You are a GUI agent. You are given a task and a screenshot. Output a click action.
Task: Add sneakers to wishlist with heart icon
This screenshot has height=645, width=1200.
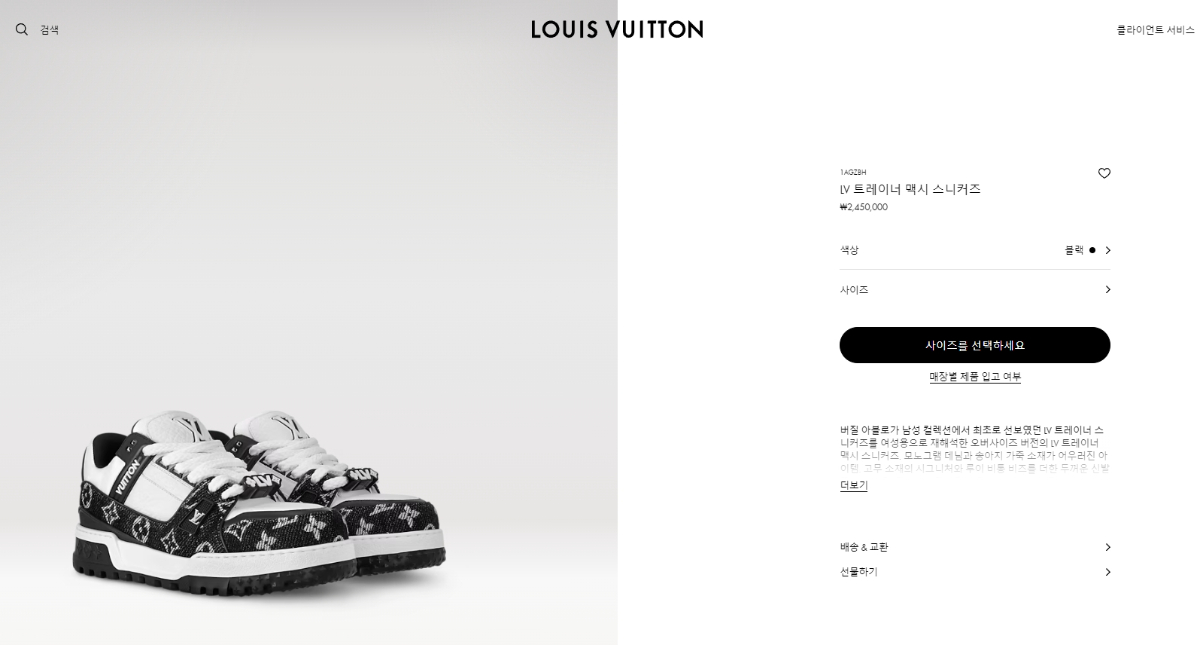1104,173
